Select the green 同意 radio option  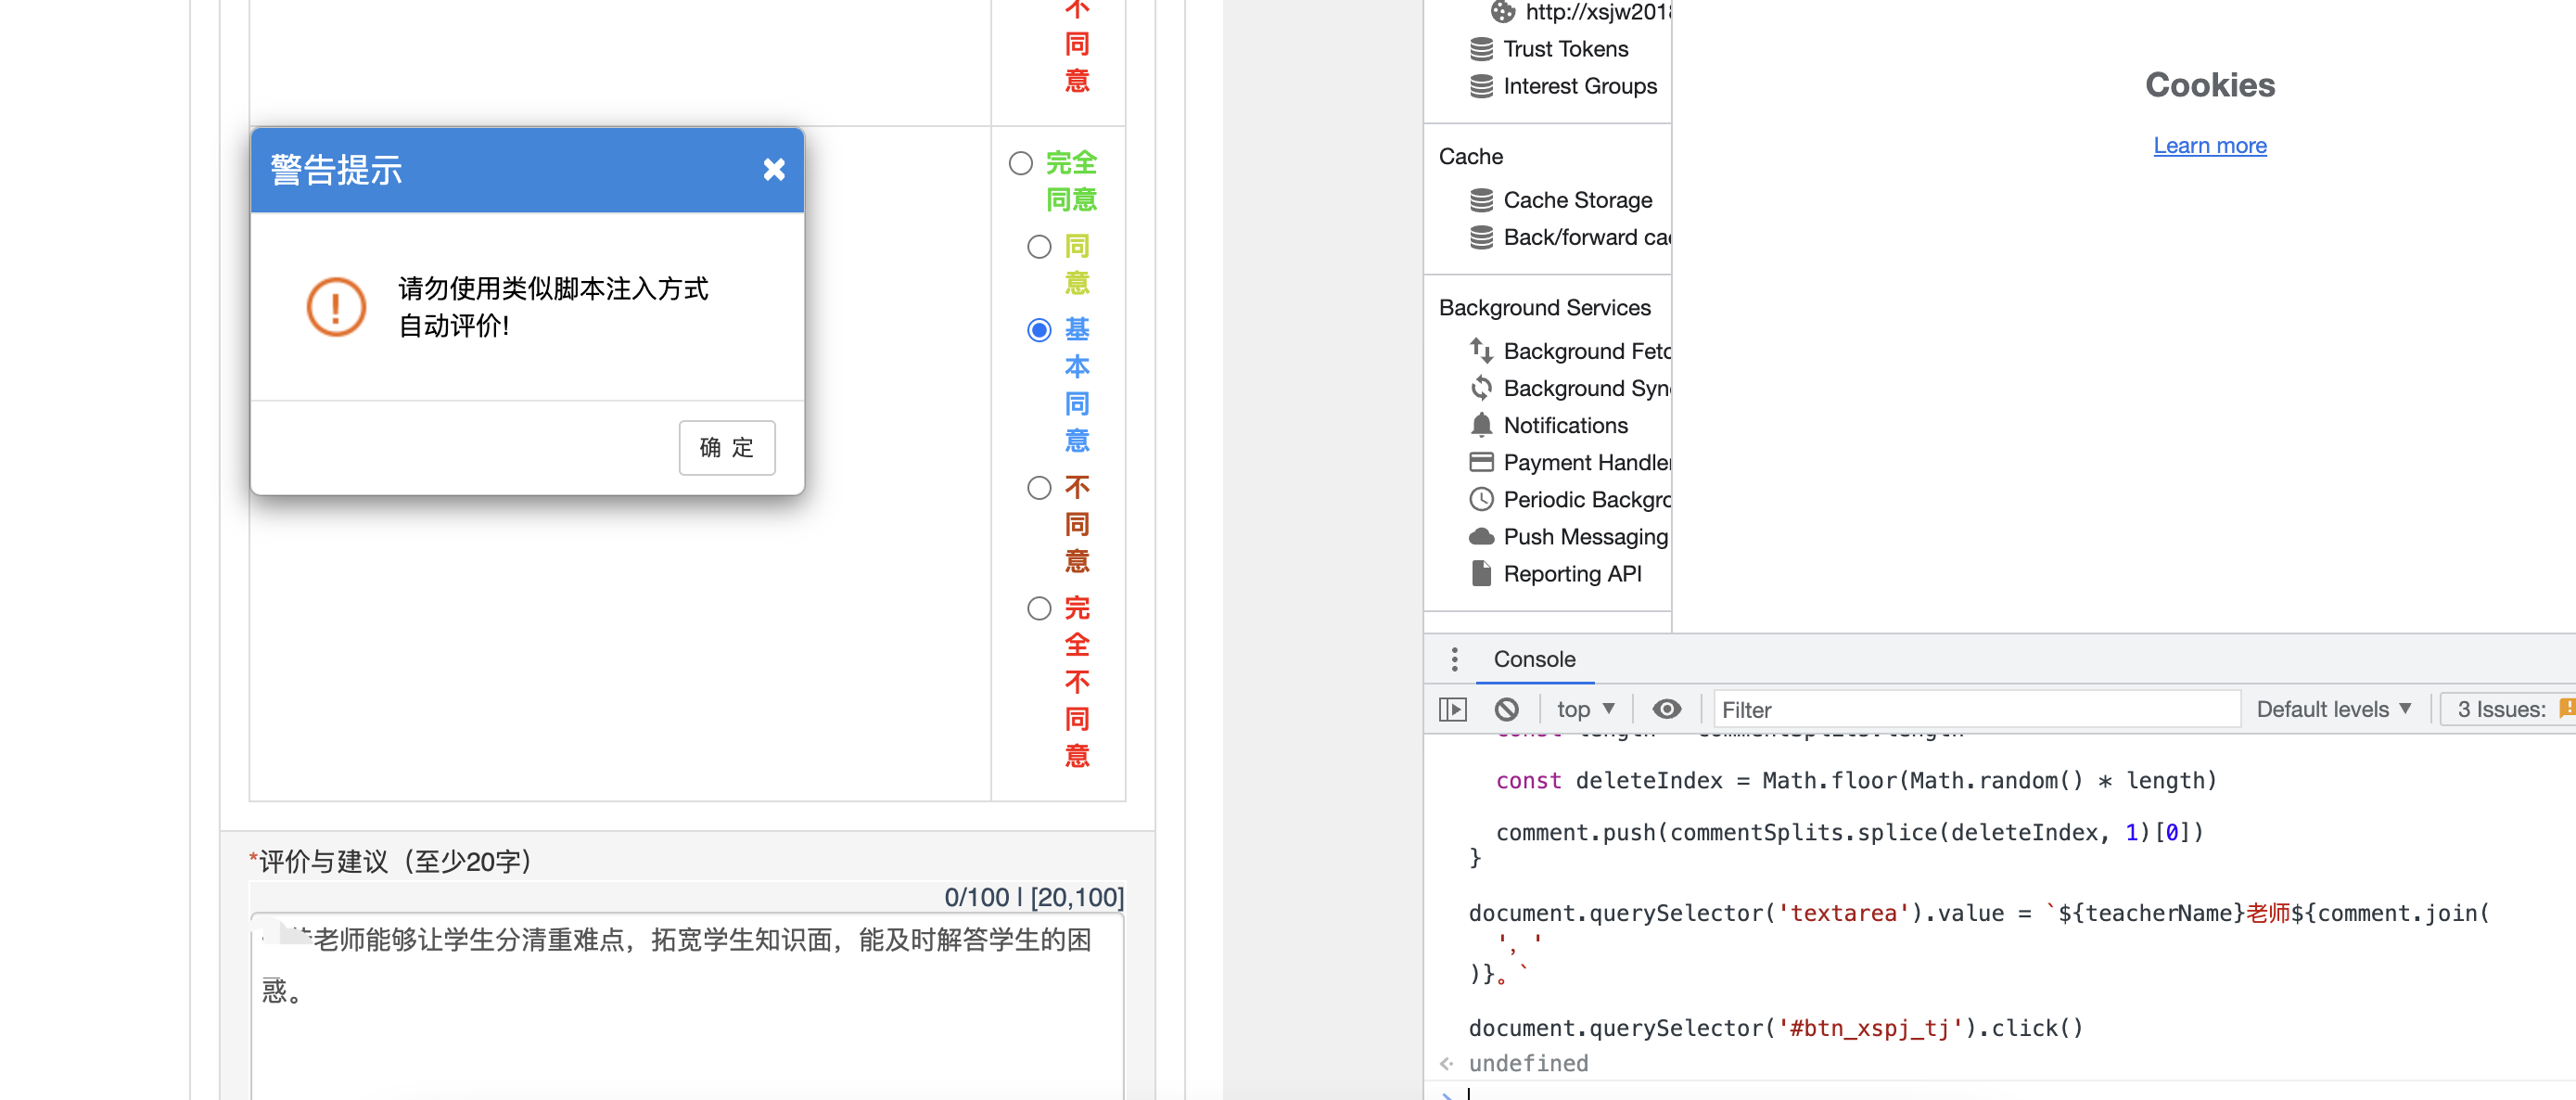point(1039,246)
